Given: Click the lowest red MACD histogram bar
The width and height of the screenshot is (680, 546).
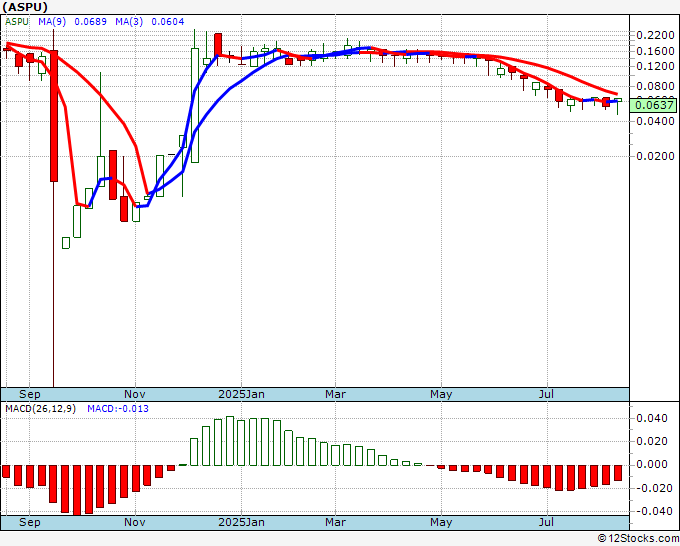Looking at the screenshot, I should pyautogui.click(x=77, y=490).
